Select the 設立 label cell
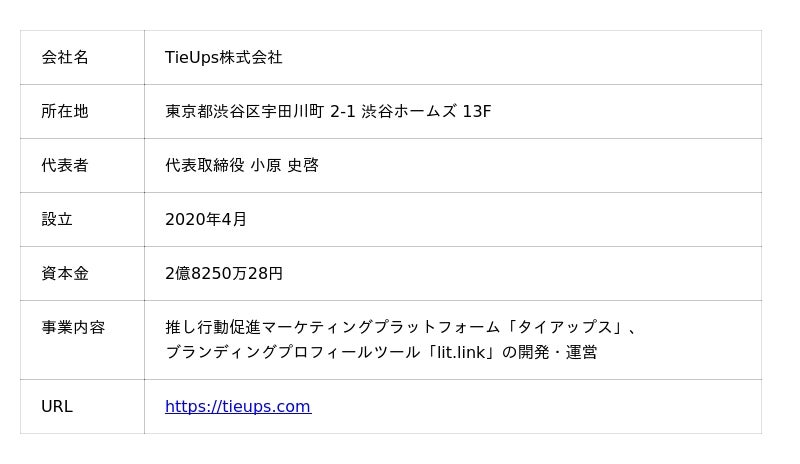Screen dimensions: 800x464 tap(57, 219)
